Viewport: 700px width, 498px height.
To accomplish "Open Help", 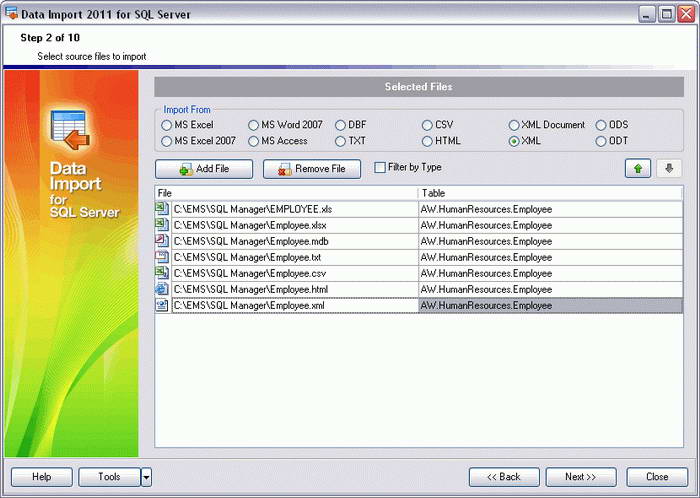I will (x=42, y=477).
